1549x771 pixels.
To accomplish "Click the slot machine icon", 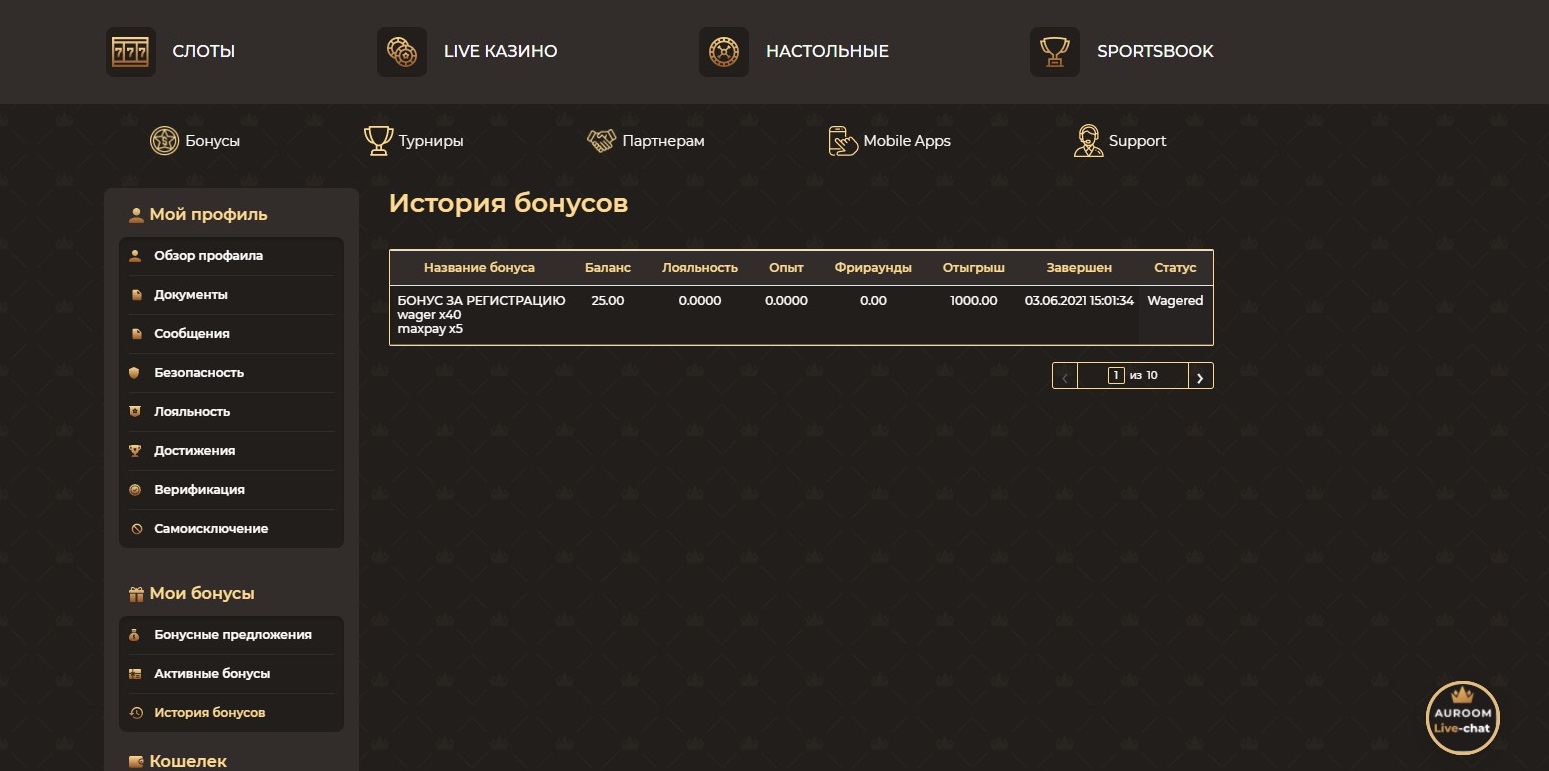I will tap(131, 52).
